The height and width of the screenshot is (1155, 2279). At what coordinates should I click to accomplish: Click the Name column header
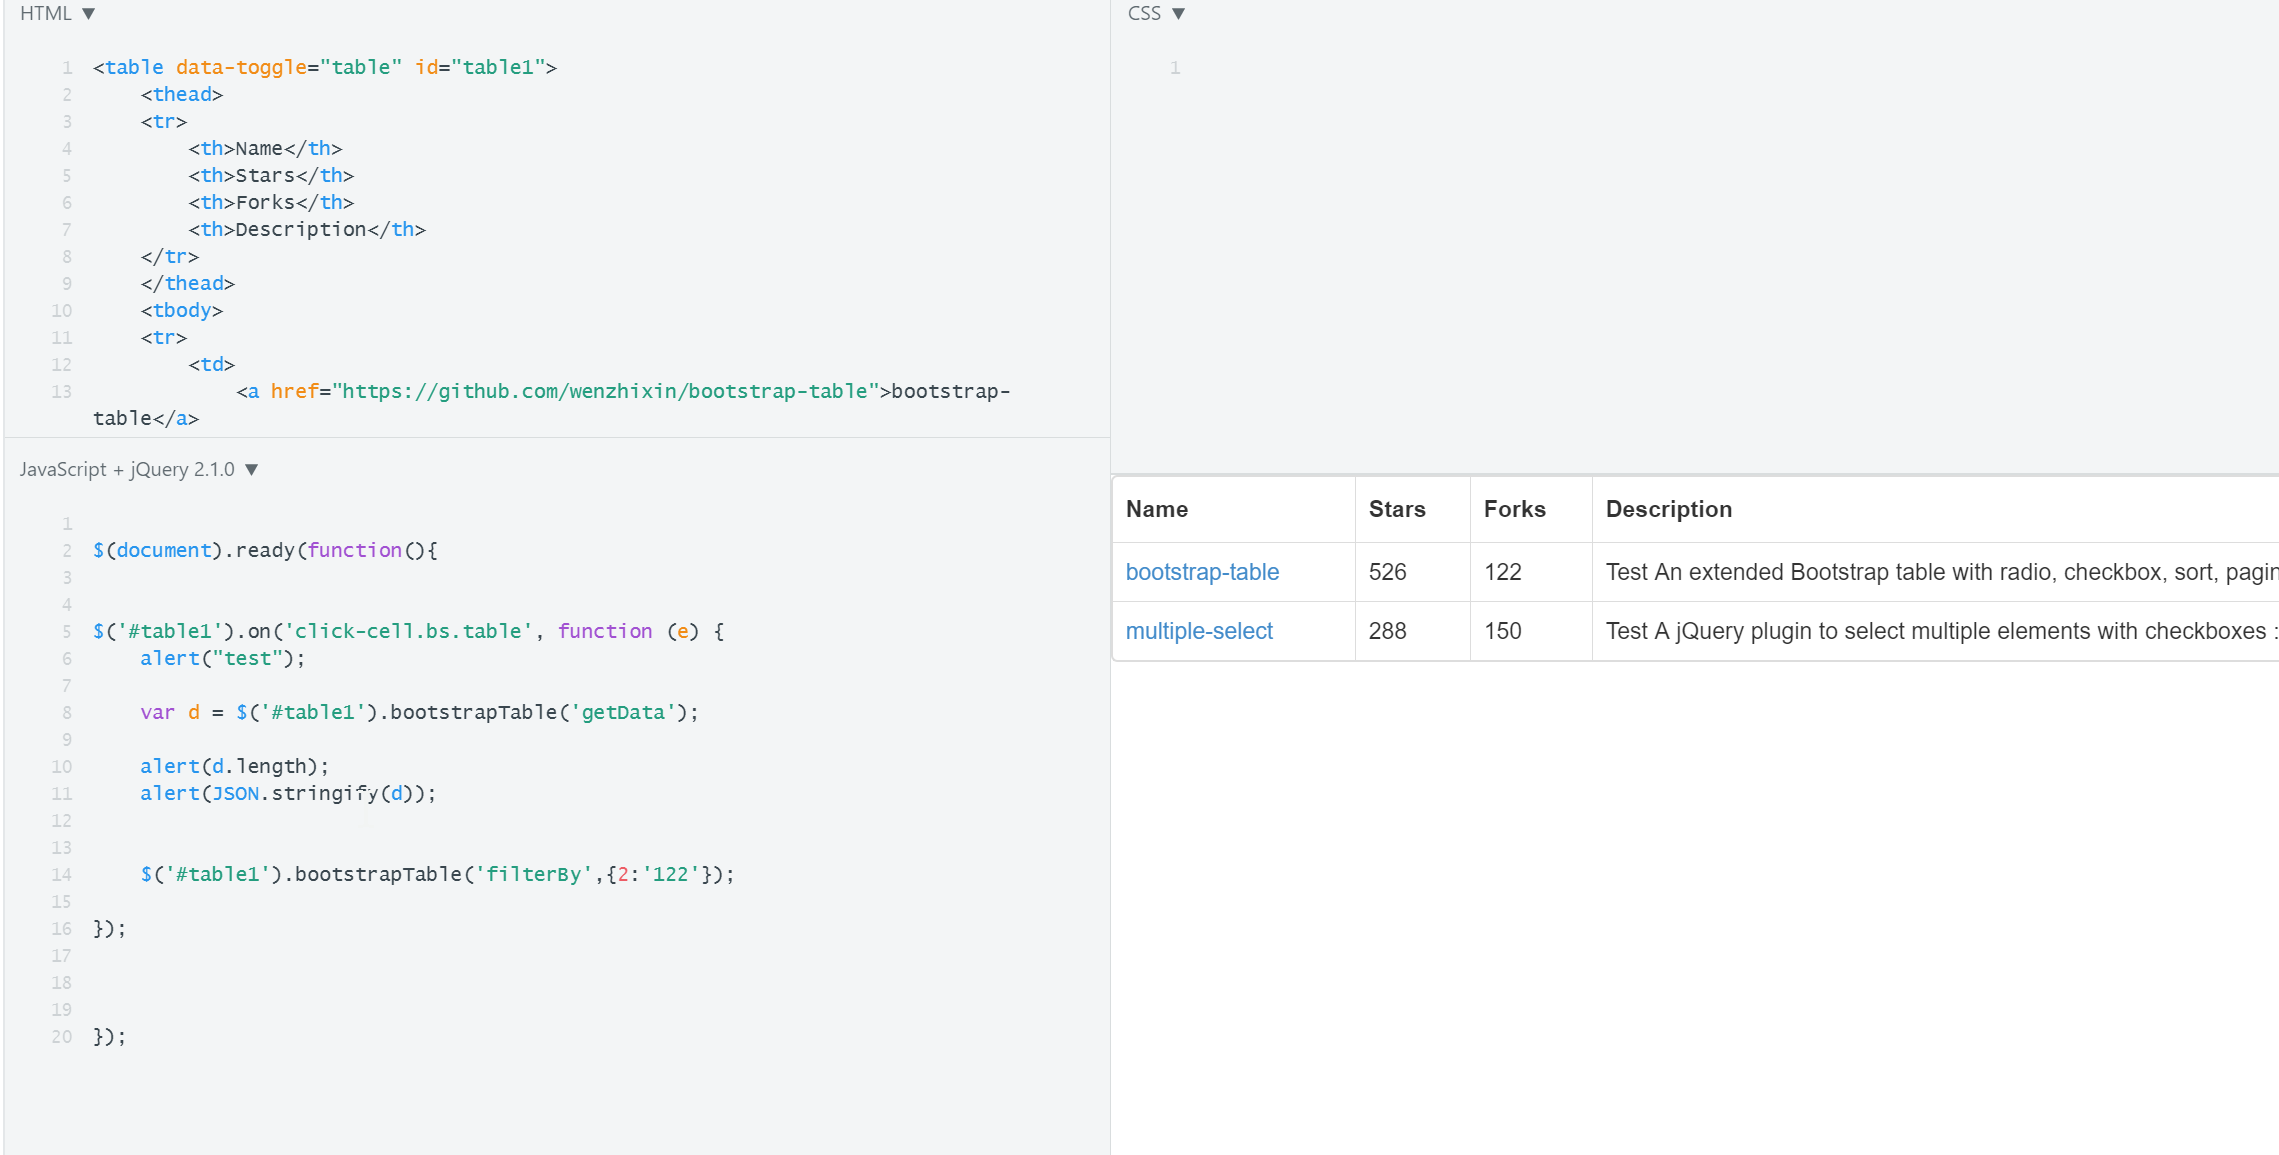point(1157,509)
